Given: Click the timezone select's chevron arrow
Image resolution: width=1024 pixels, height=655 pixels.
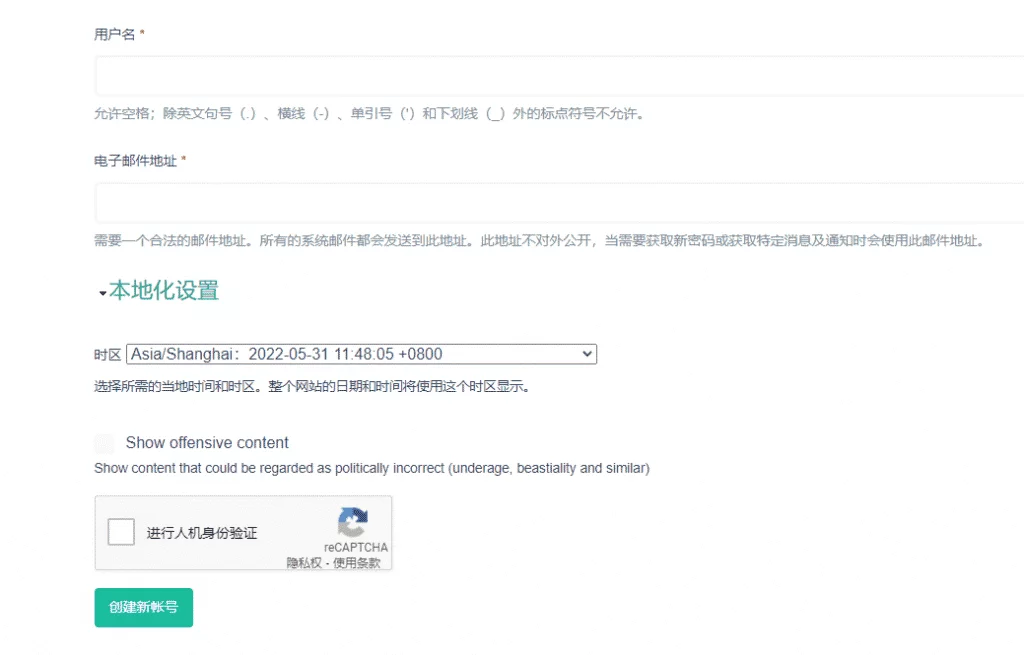Looking at the screenshot, I should [586, 354].
